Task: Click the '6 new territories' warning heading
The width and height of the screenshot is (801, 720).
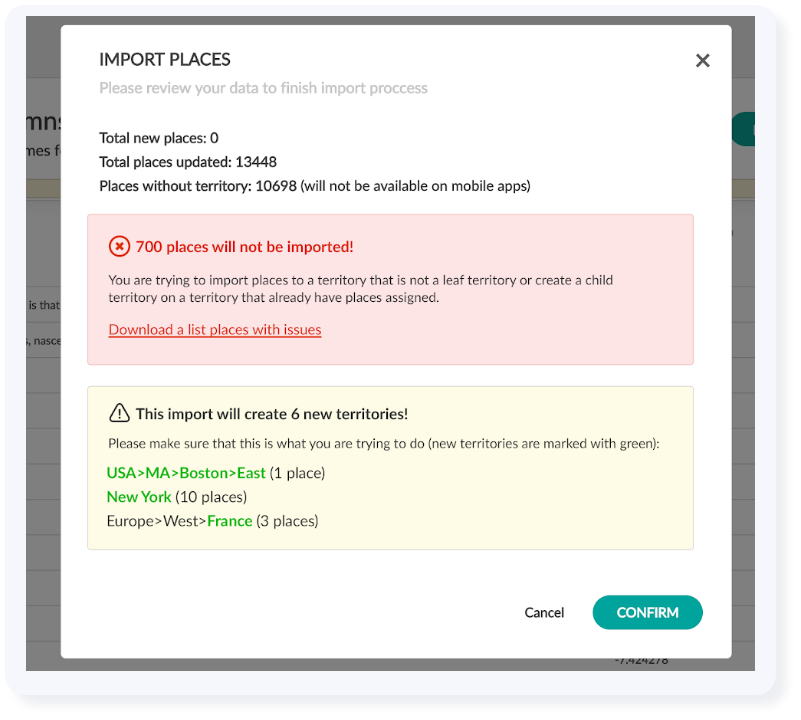Action: [x=272, y=413]
